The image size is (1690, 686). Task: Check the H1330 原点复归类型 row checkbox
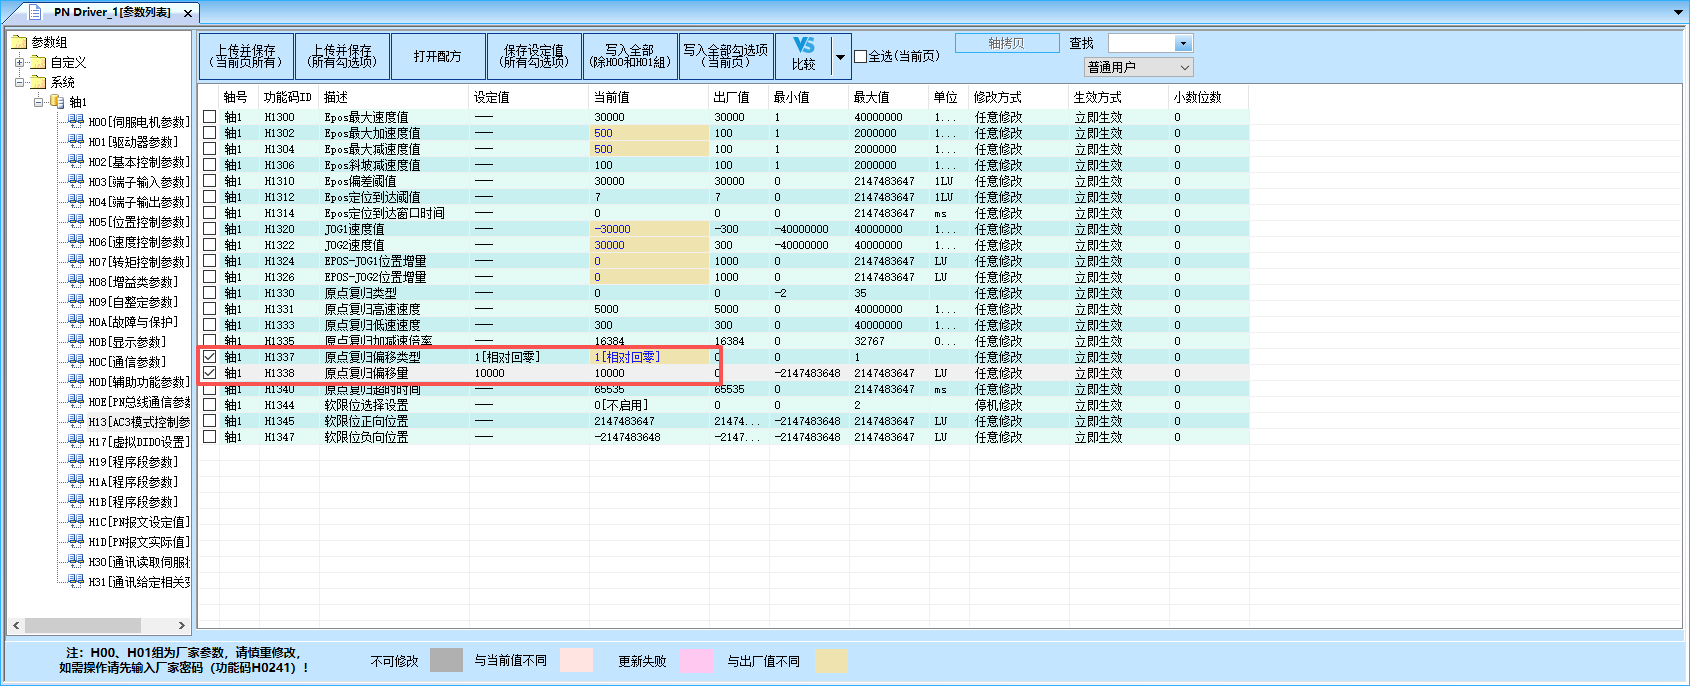coord(210,293)
